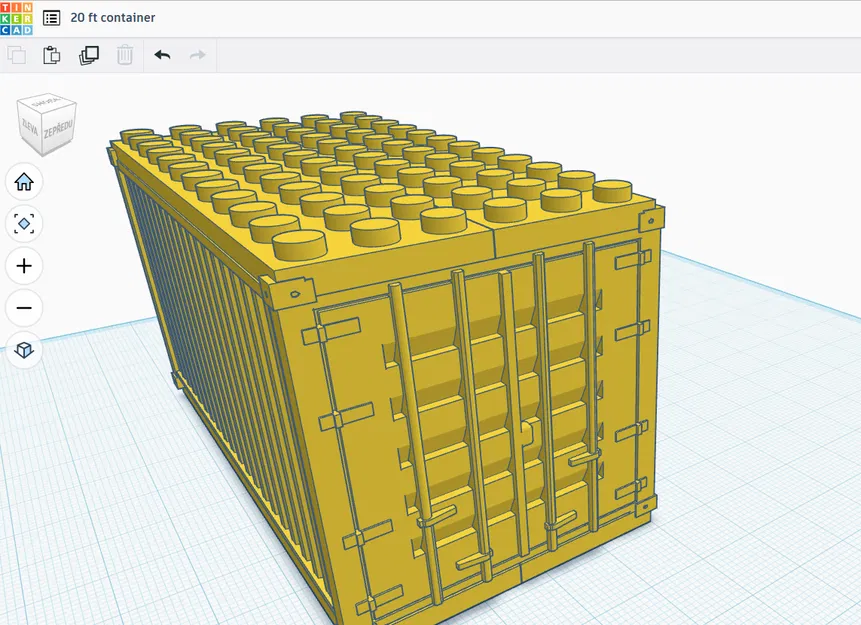This screenshot has width=861, height=625.
Task: Zoom out using the minus icon
Action: pos(24,309)
